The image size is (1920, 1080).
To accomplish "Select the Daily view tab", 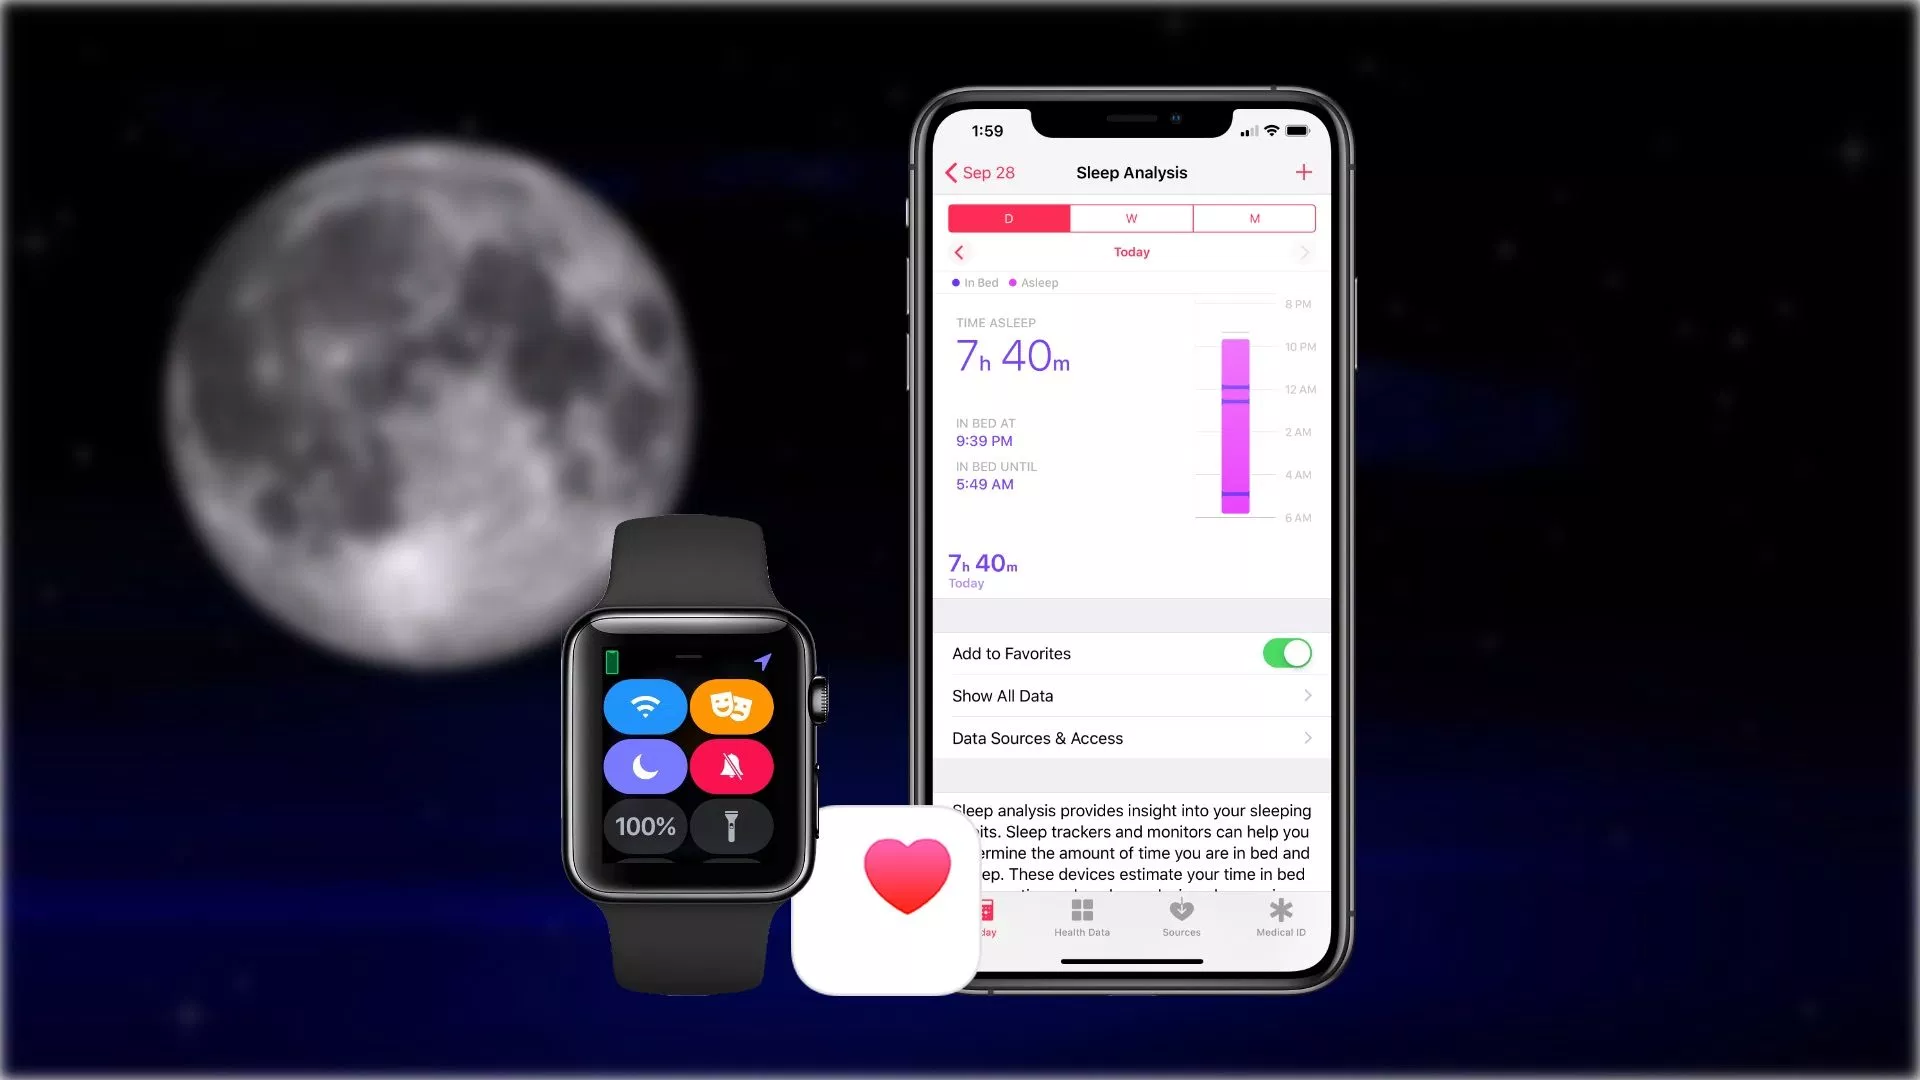I will (1007, 216).
